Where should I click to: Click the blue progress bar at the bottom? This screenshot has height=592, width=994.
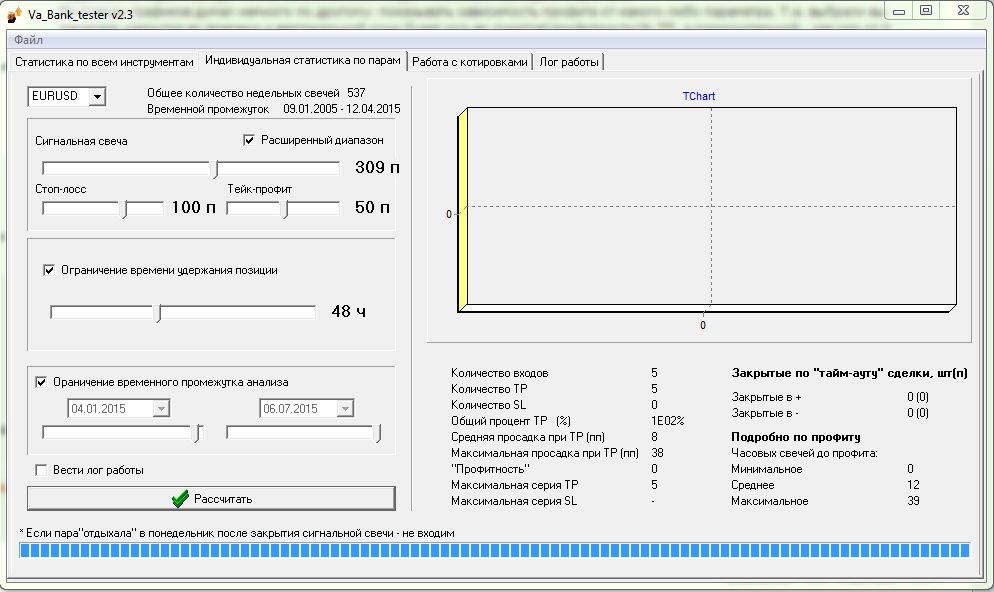[494, 550]
